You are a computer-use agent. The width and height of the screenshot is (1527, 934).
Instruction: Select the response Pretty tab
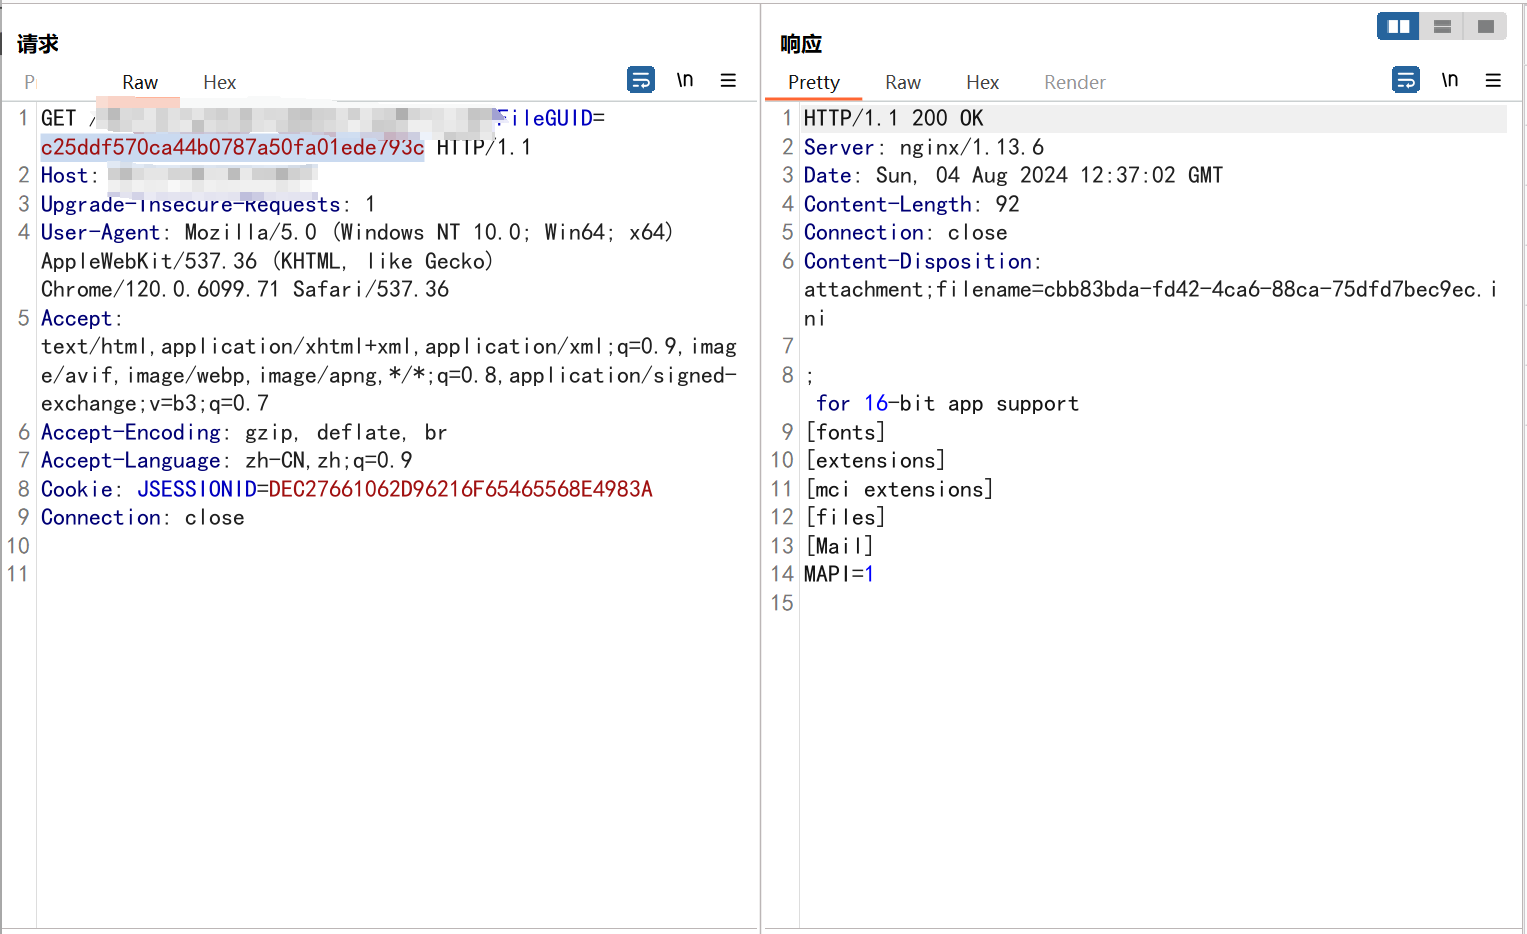(x=813, y=83)
